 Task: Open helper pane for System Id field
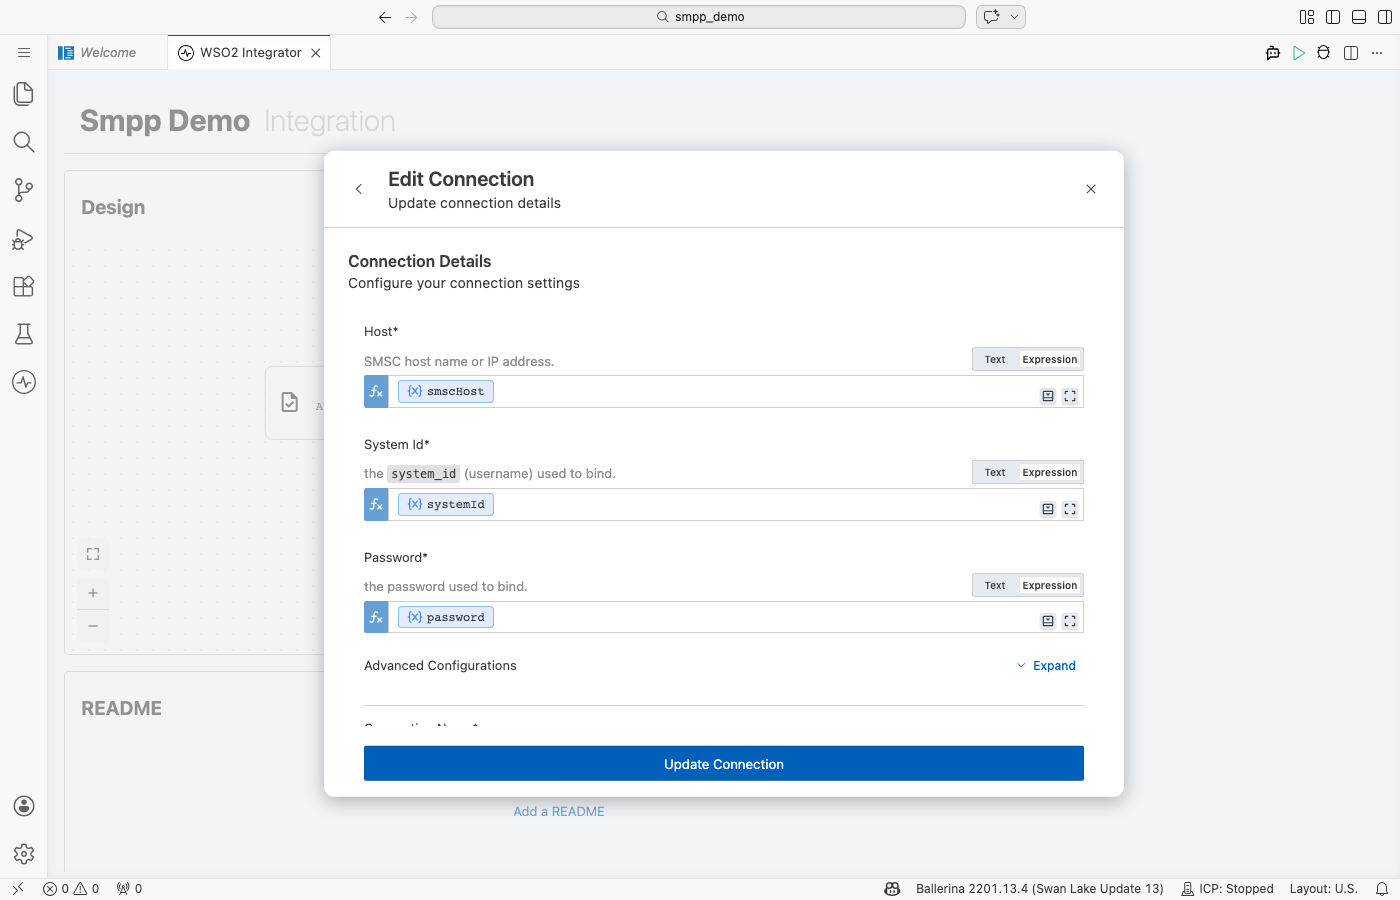tap(1048, 509)
